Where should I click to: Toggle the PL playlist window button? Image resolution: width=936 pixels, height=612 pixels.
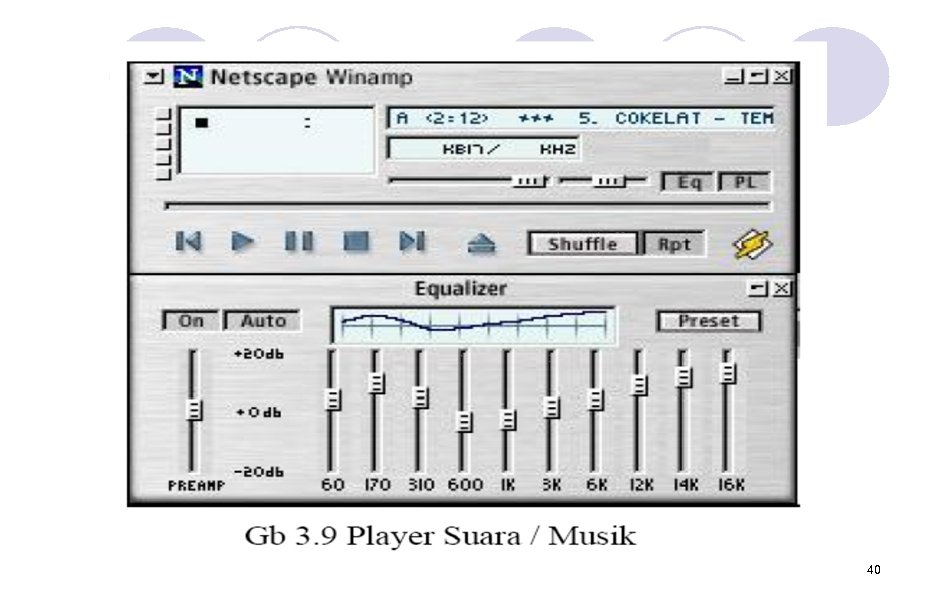pos(745,182)
